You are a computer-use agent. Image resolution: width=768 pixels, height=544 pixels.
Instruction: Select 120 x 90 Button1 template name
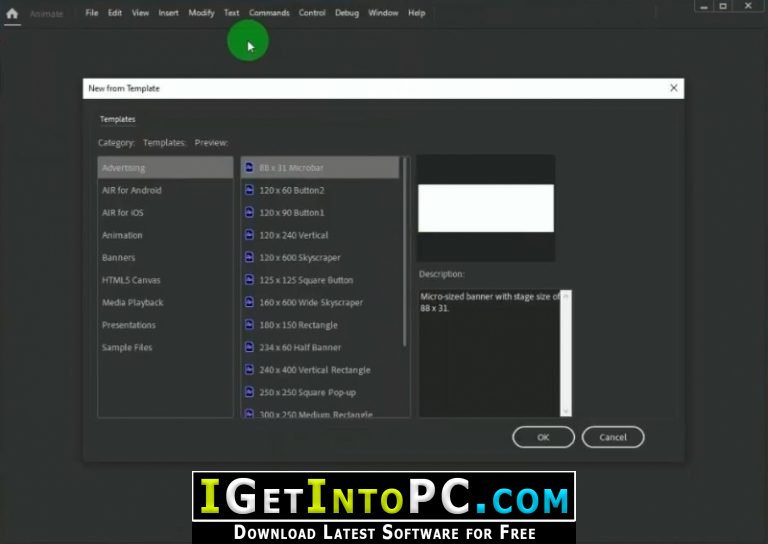tap(291, 213)
